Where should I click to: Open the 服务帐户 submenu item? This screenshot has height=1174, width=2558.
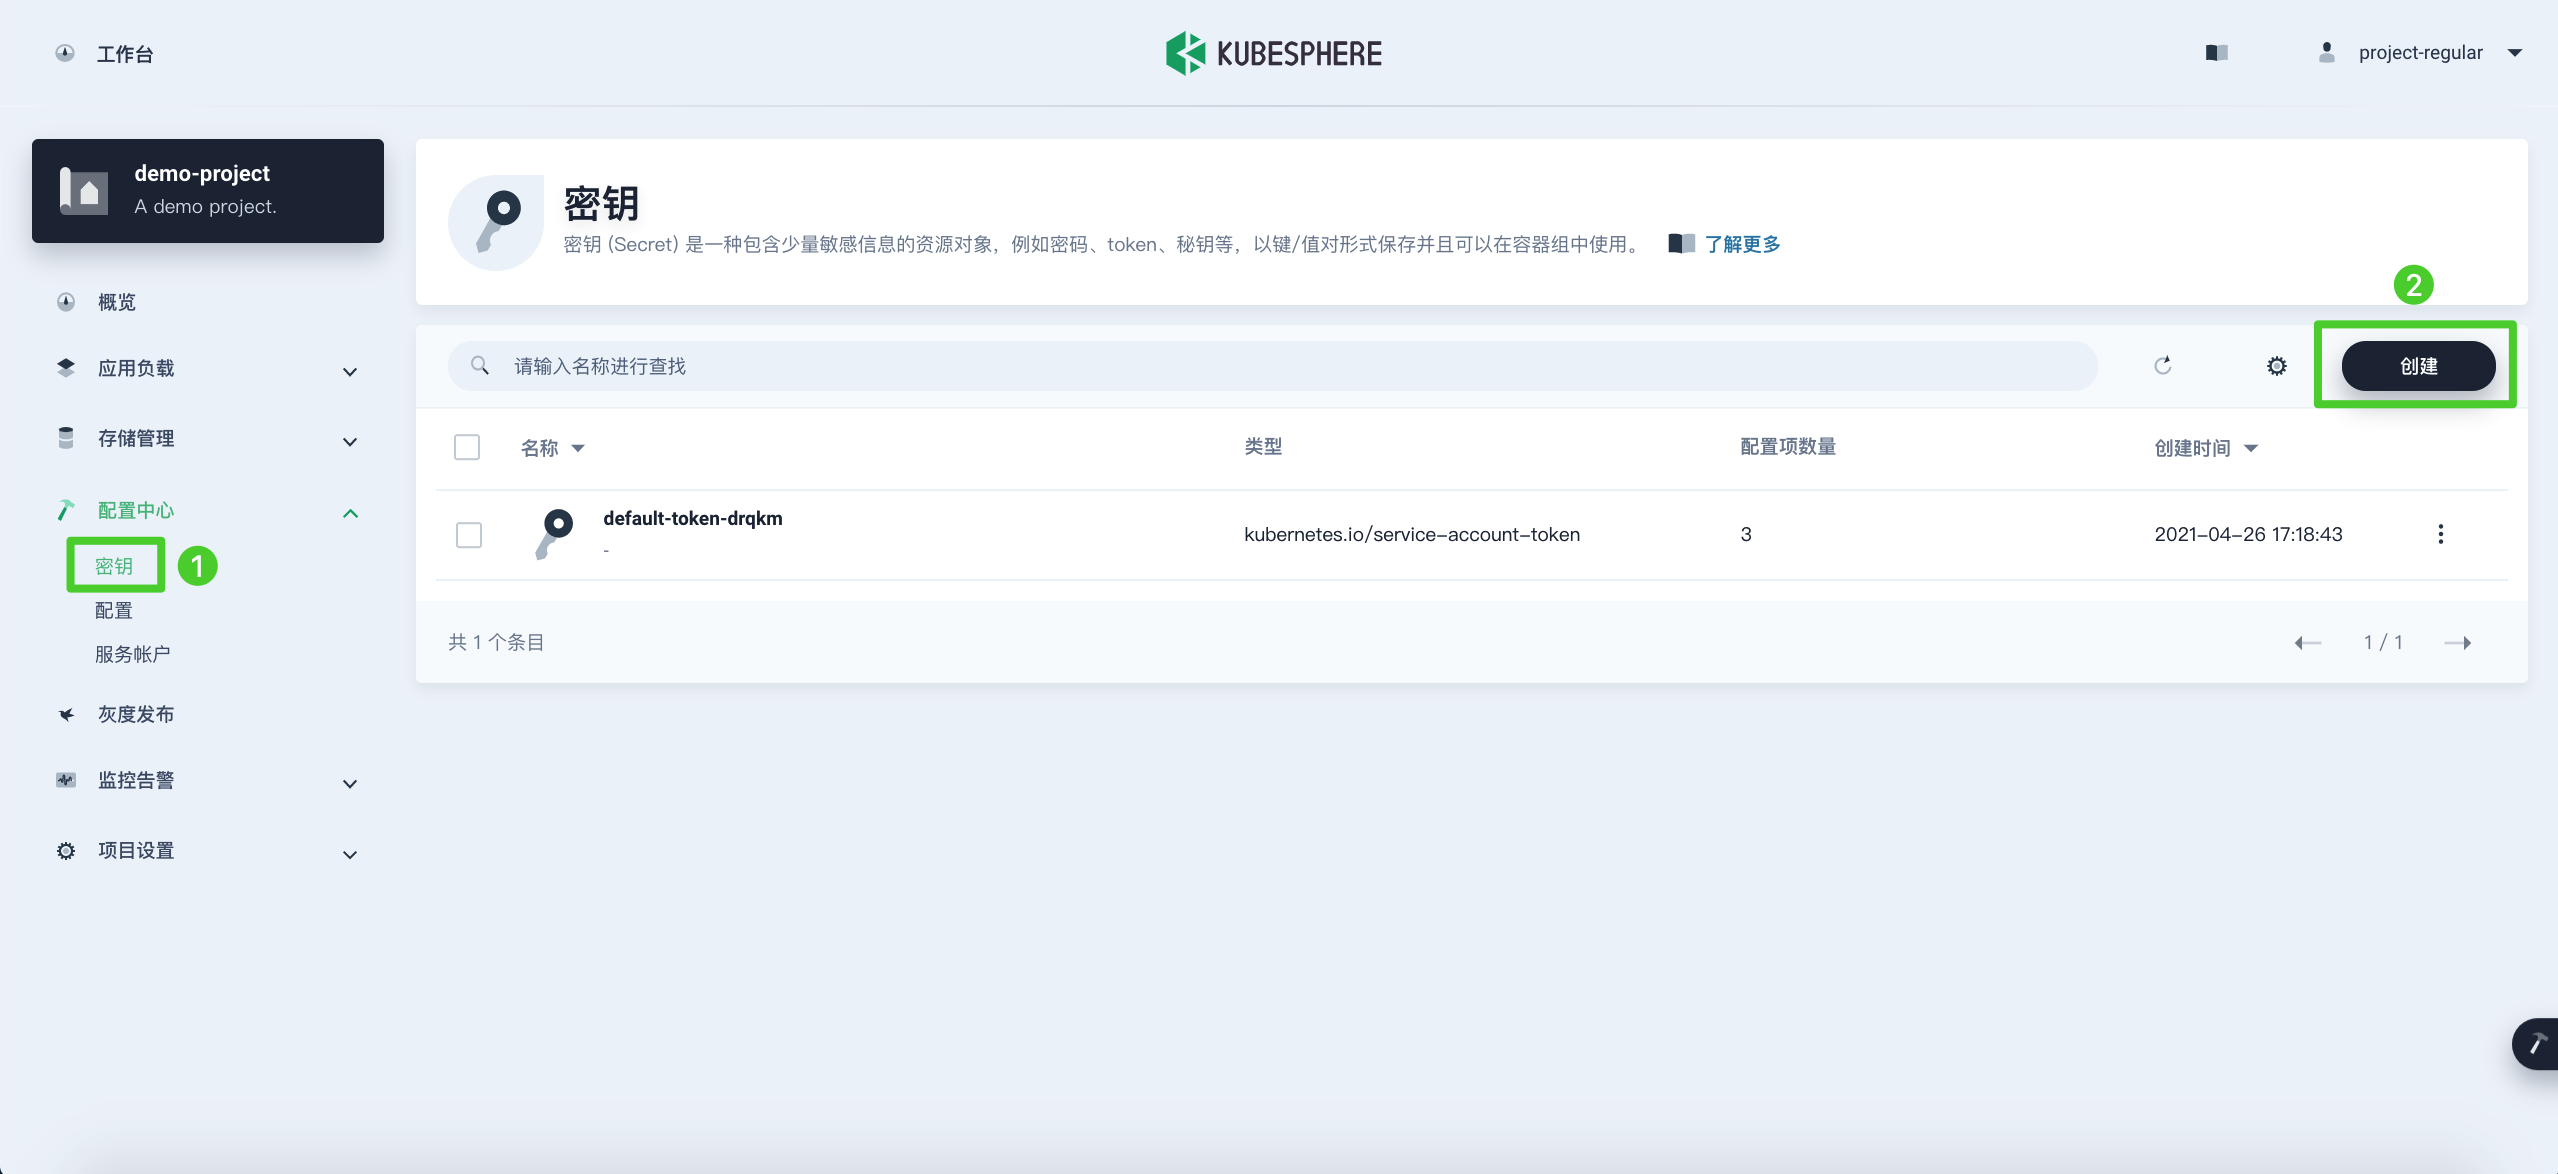[x=132, y=654]
